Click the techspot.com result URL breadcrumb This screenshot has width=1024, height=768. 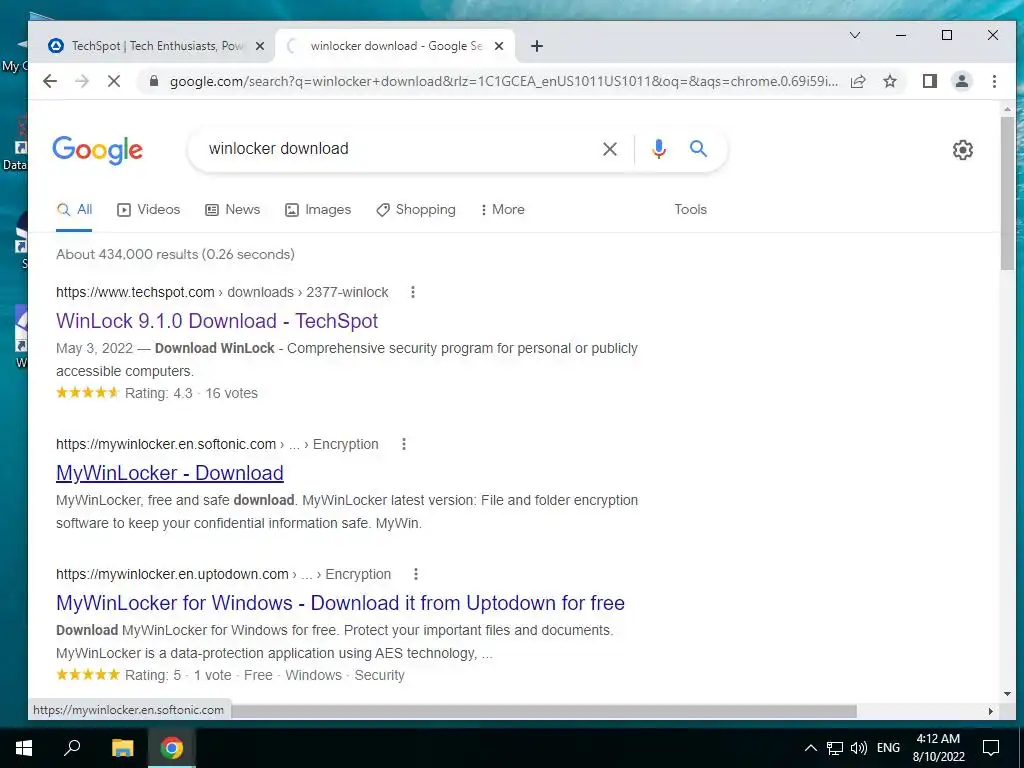[222, 292]
